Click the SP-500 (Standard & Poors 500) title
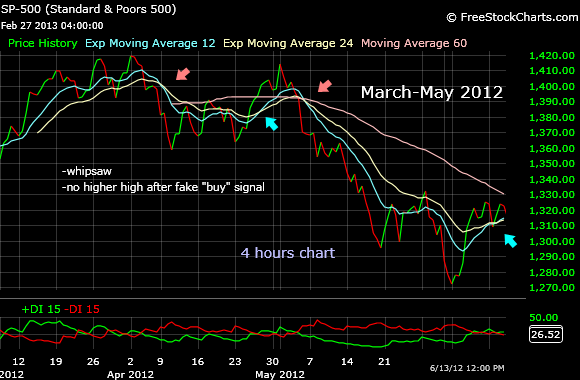 pyautogui.click(x=88, y=9)
